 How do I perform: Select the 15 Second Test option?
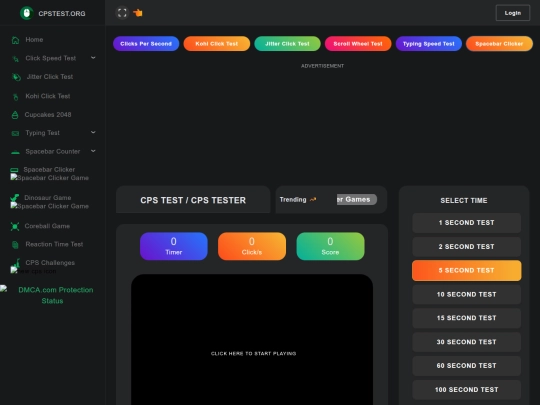point(467,318)
